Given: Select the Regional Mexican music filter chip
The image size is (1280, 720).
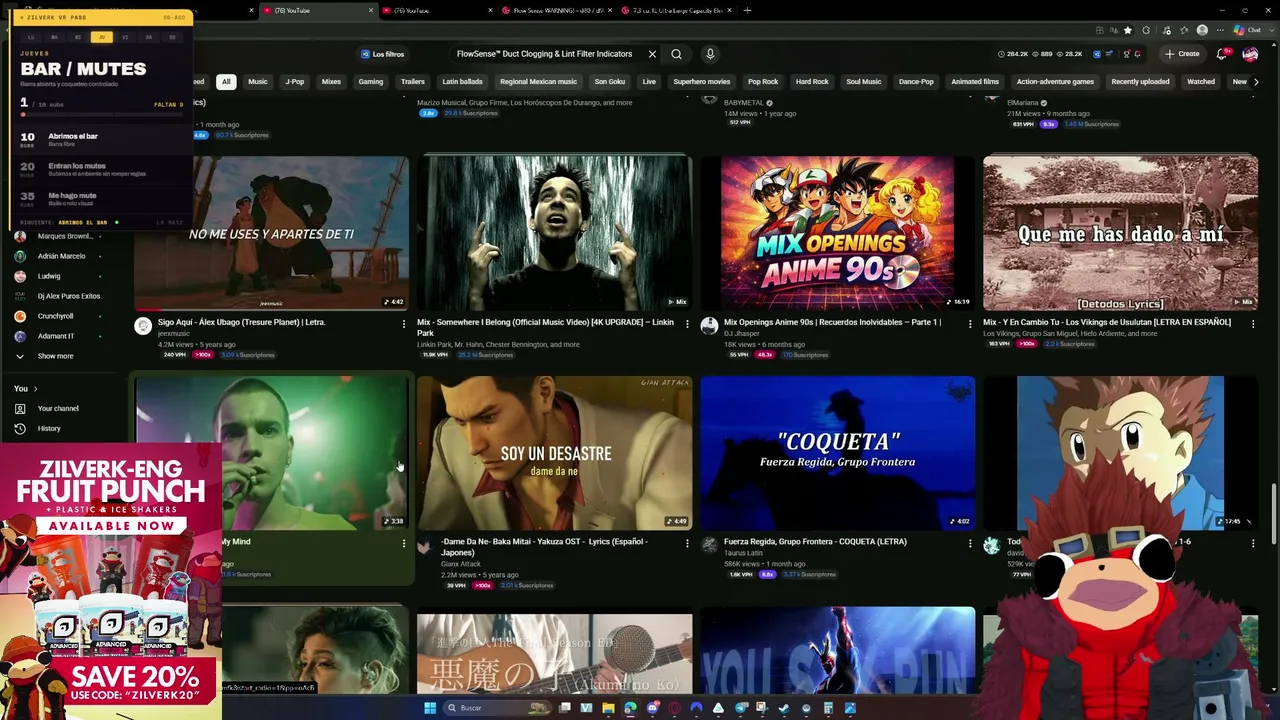Looking at the screenshot, I should [x=539, y=82].
